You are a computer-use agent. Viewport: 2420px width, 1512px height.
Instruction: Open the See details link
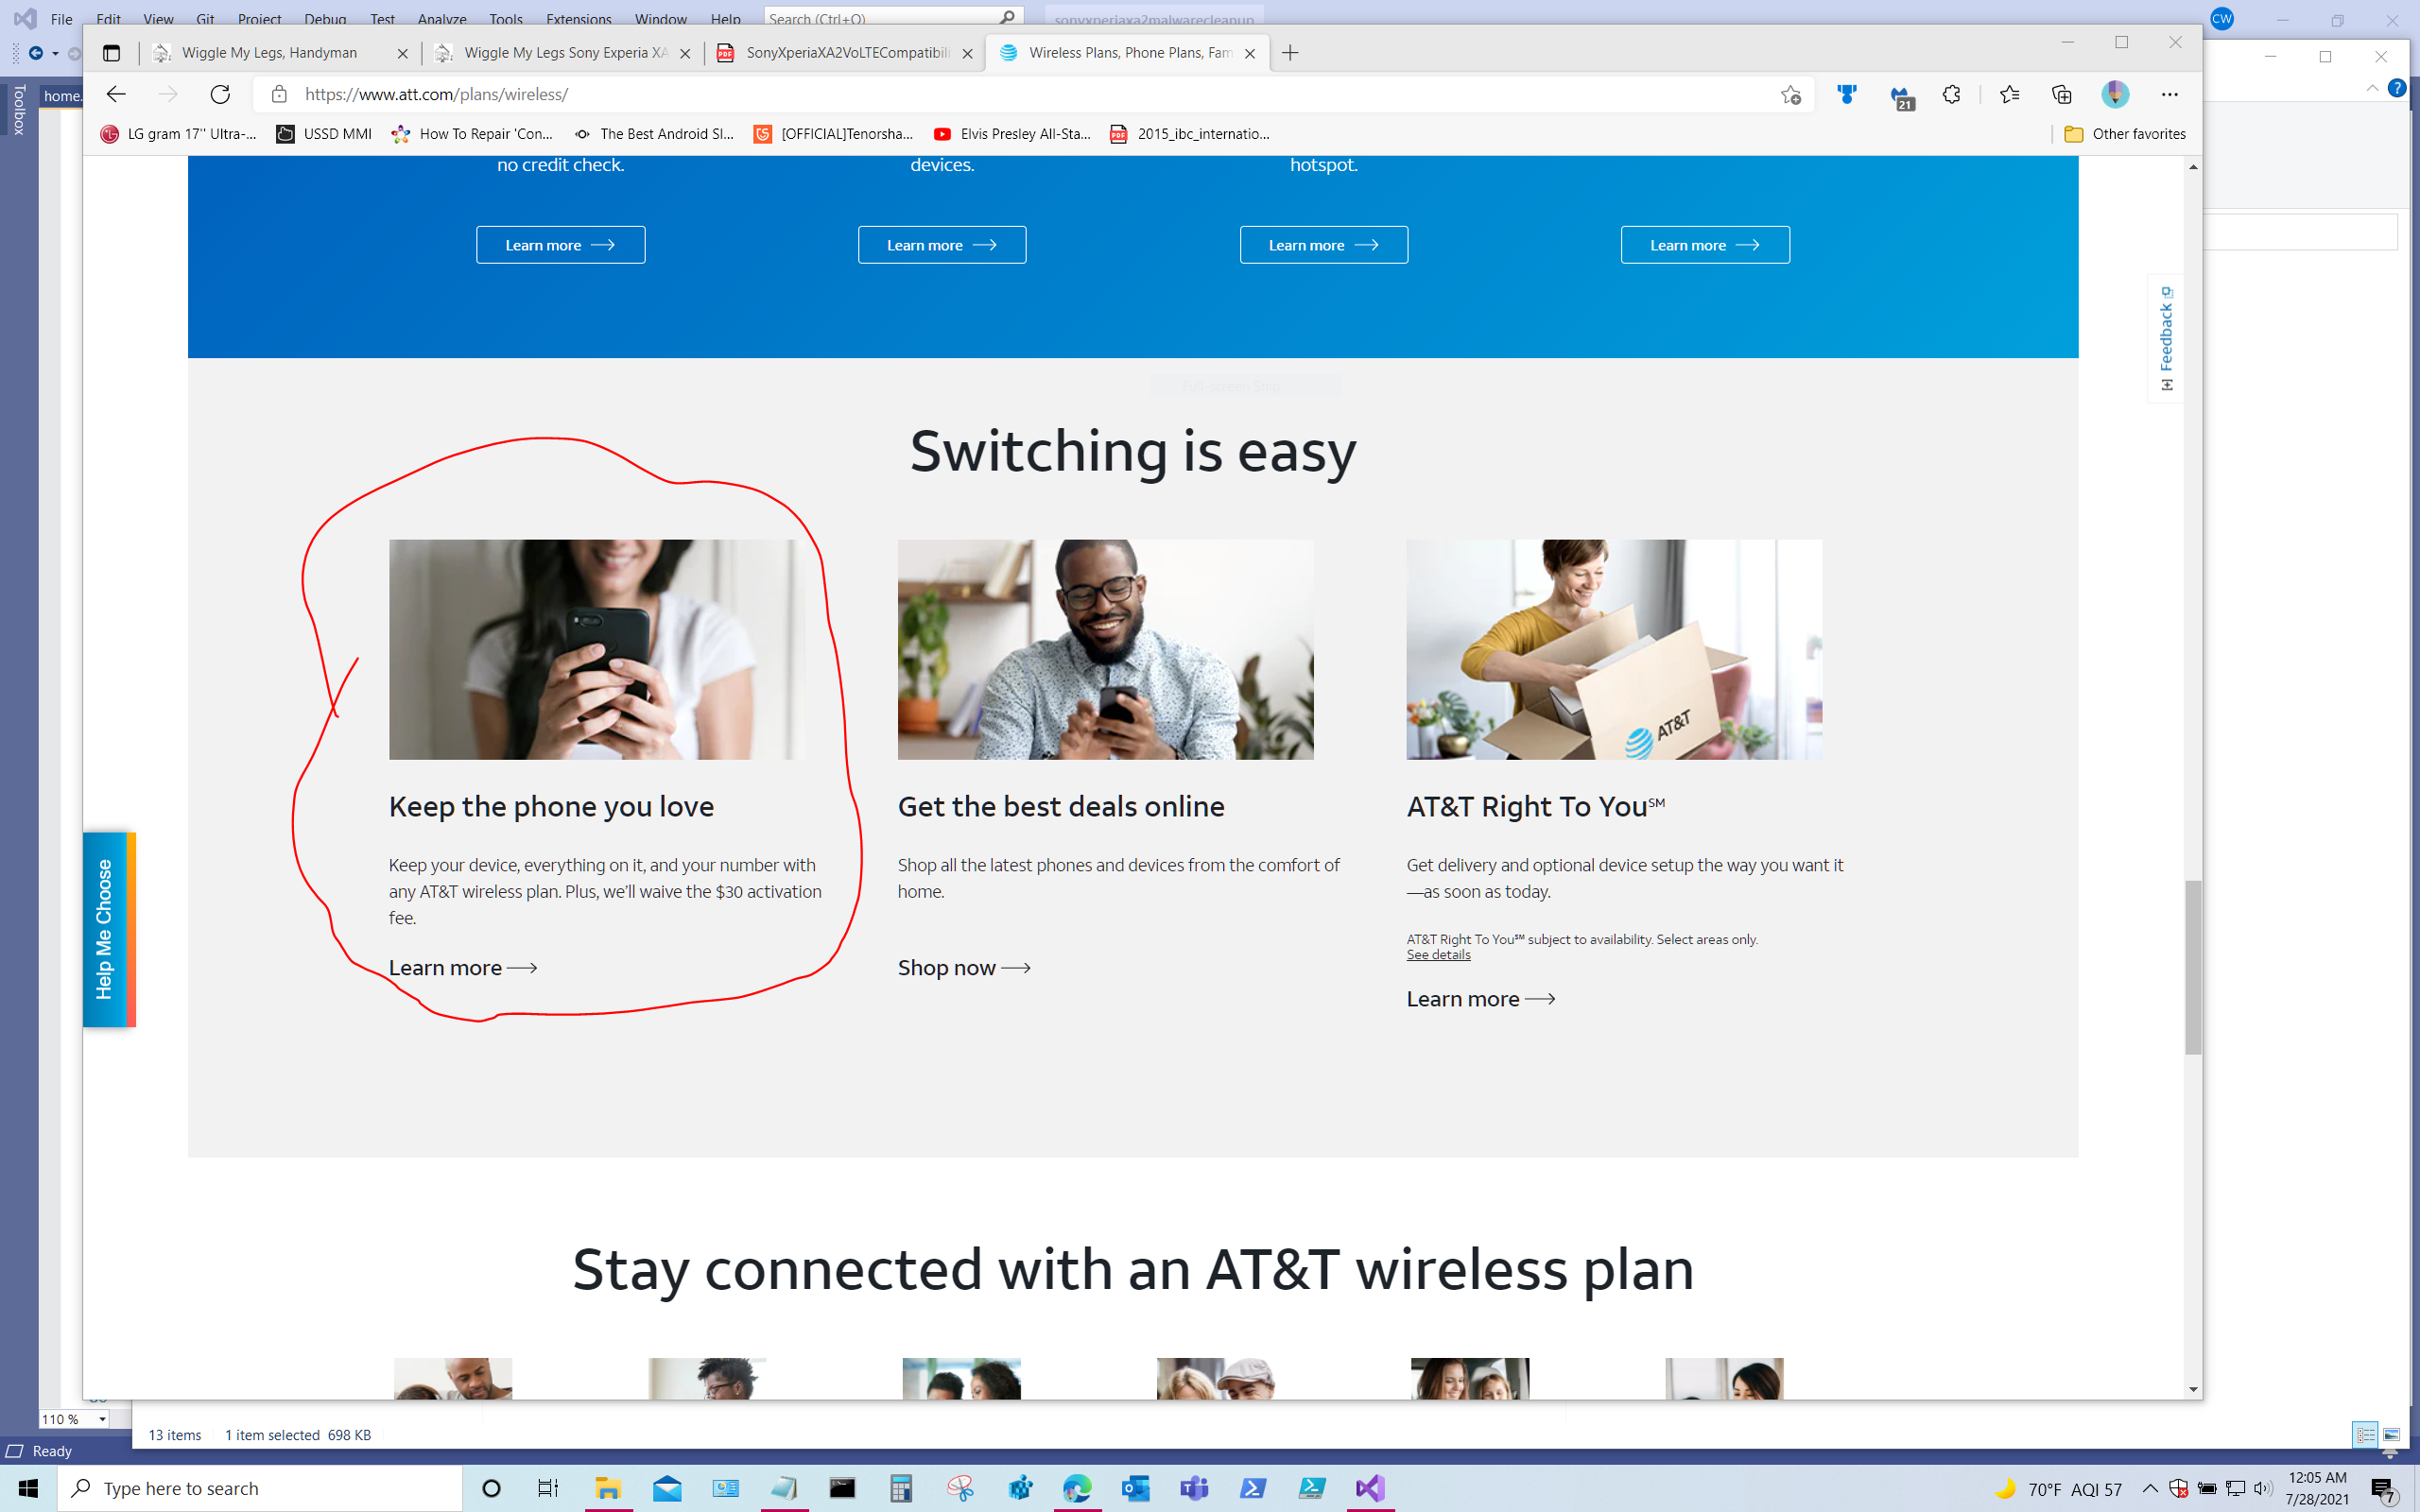coord(1438,955)
